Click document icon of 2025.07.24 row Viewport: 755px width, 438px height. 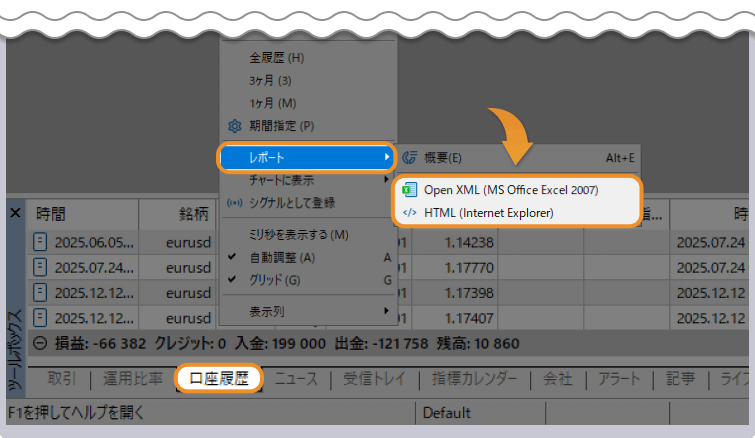(40, 267)
